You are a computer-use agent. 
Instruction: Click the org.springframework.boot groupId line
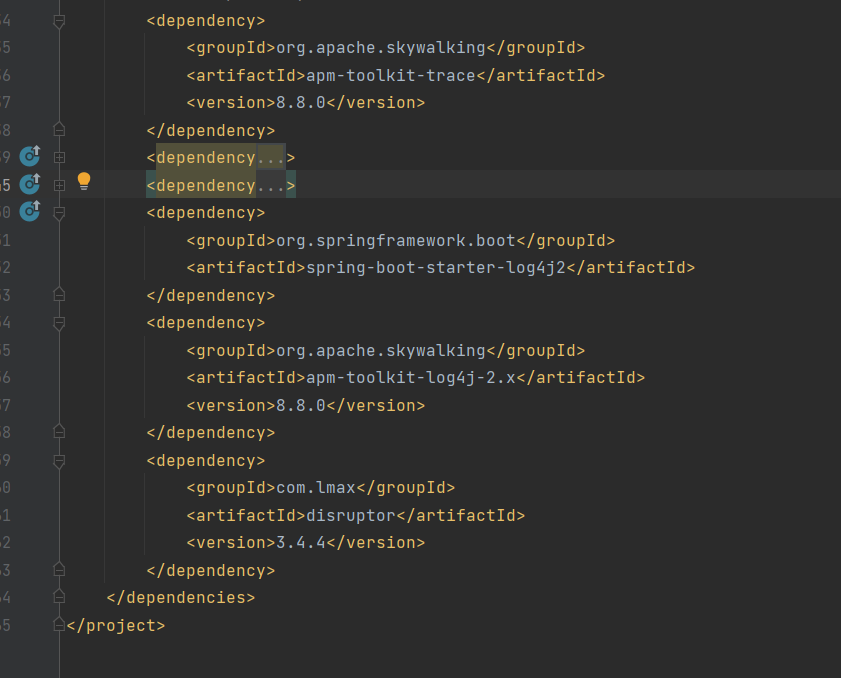tap(401, 240)
